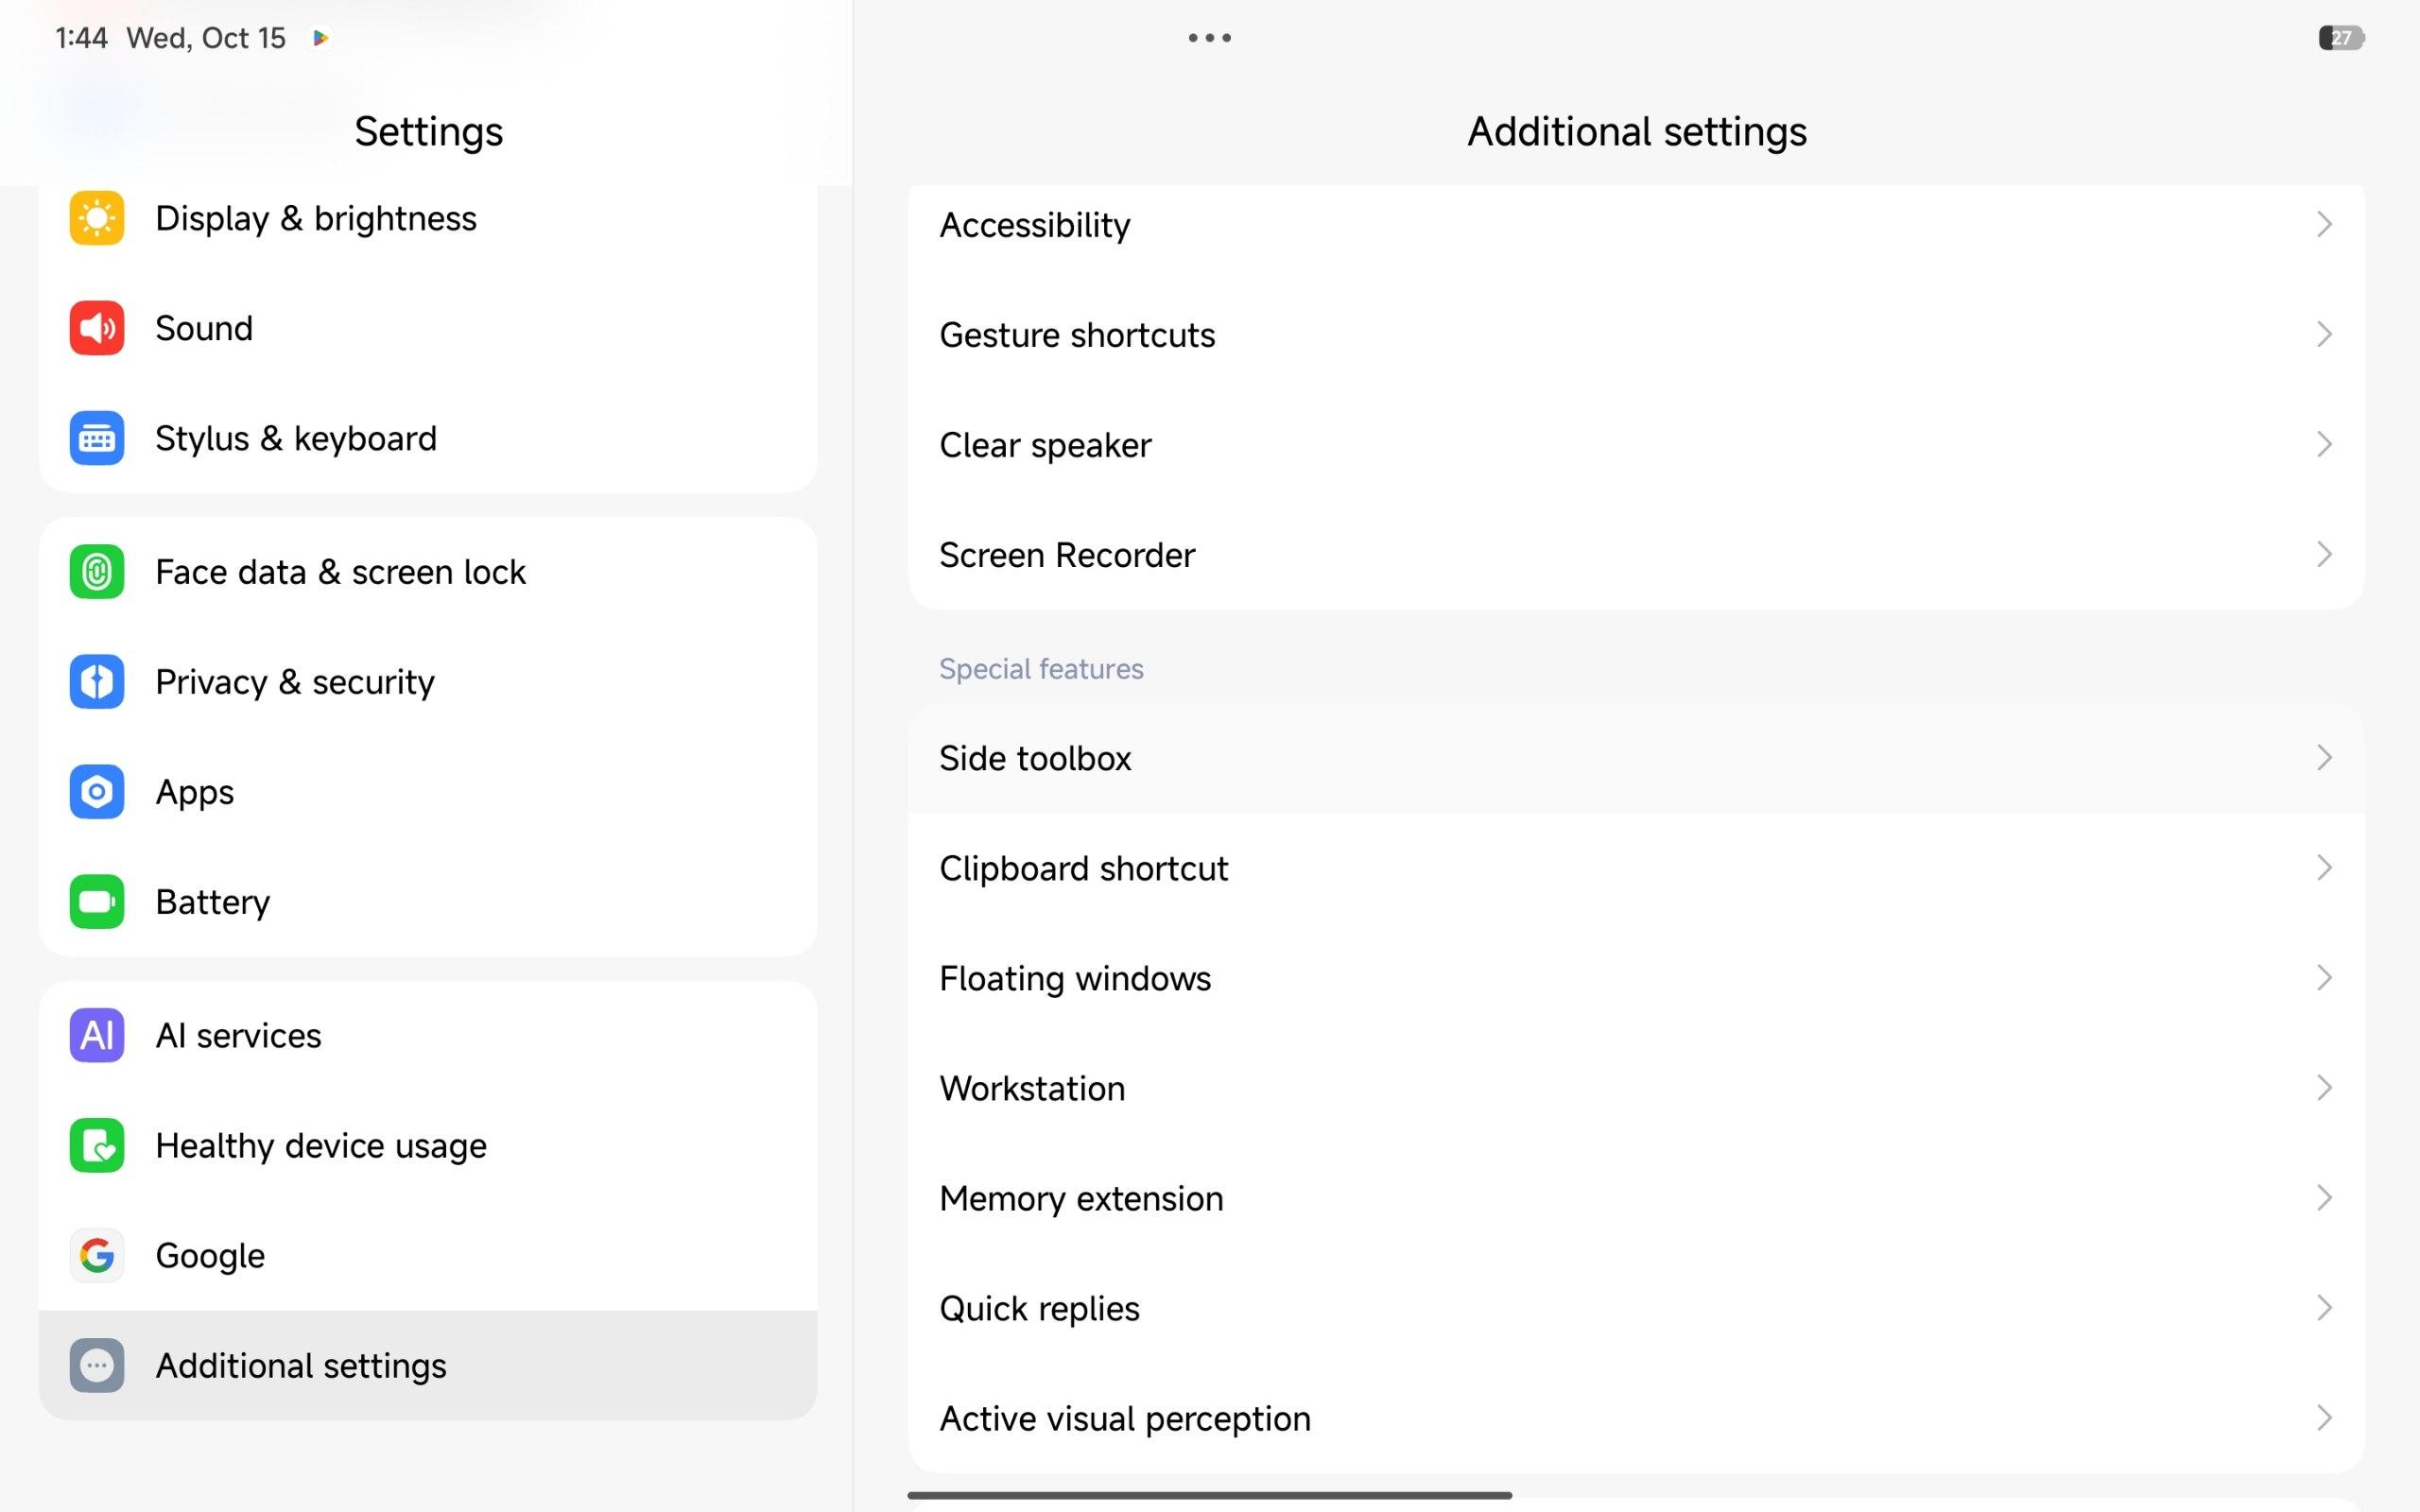Tap the Google G logo icon

[x=96, y=1255]
